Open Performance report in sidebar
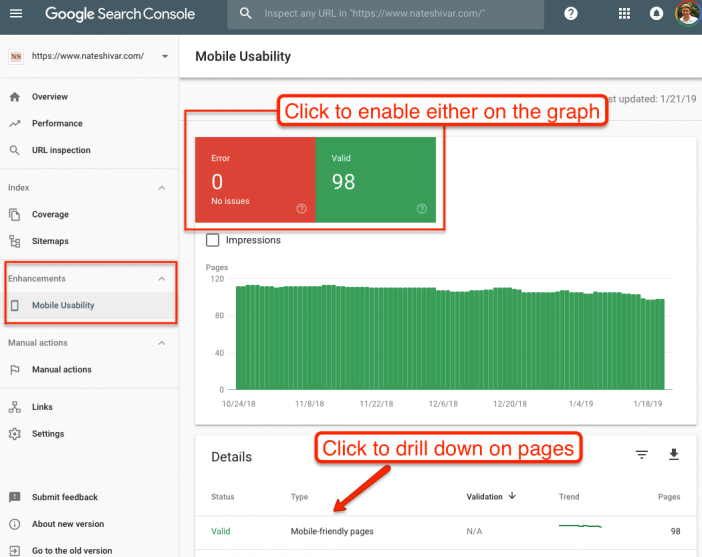 coord(89,124)
